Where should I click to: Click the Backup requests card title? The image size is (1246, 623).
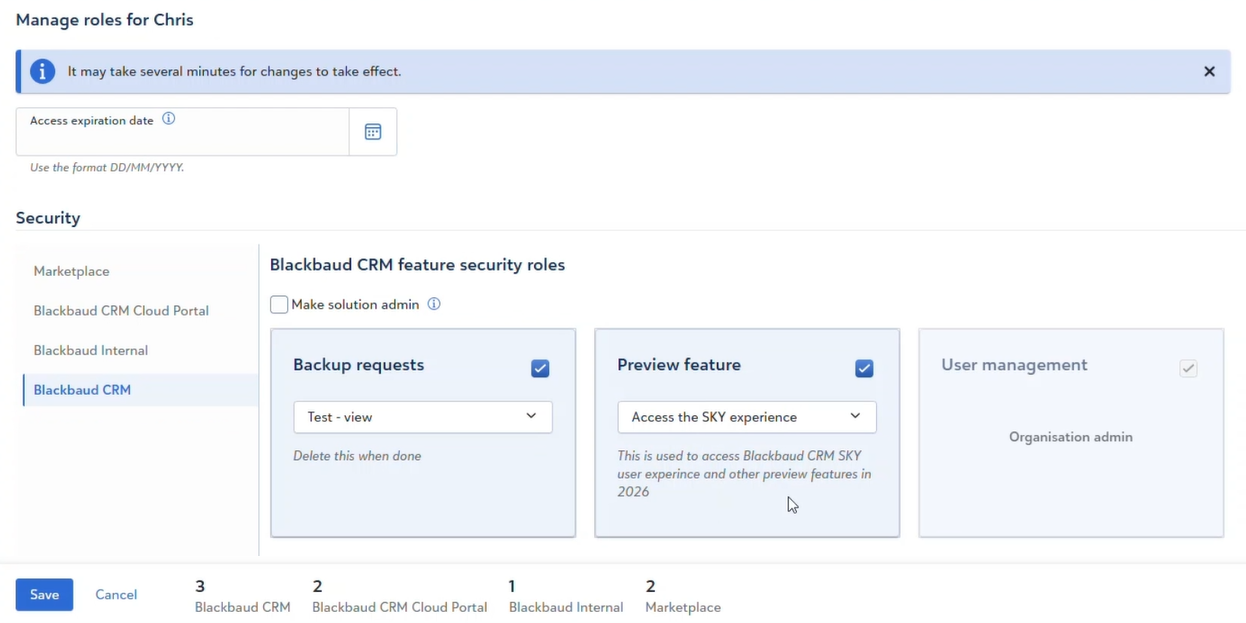pyautogui.click(x=359, y=365)
